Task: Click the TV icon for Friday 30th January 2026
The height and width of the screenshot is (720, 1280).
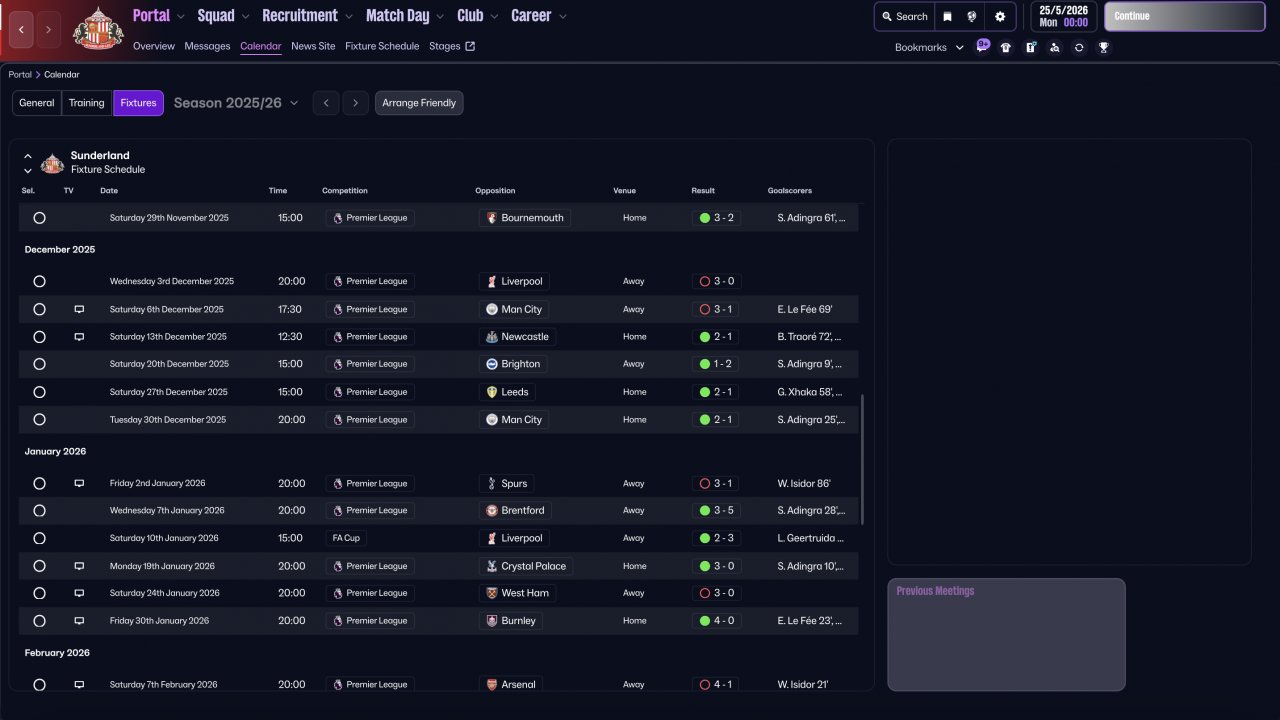Action: 79,621
